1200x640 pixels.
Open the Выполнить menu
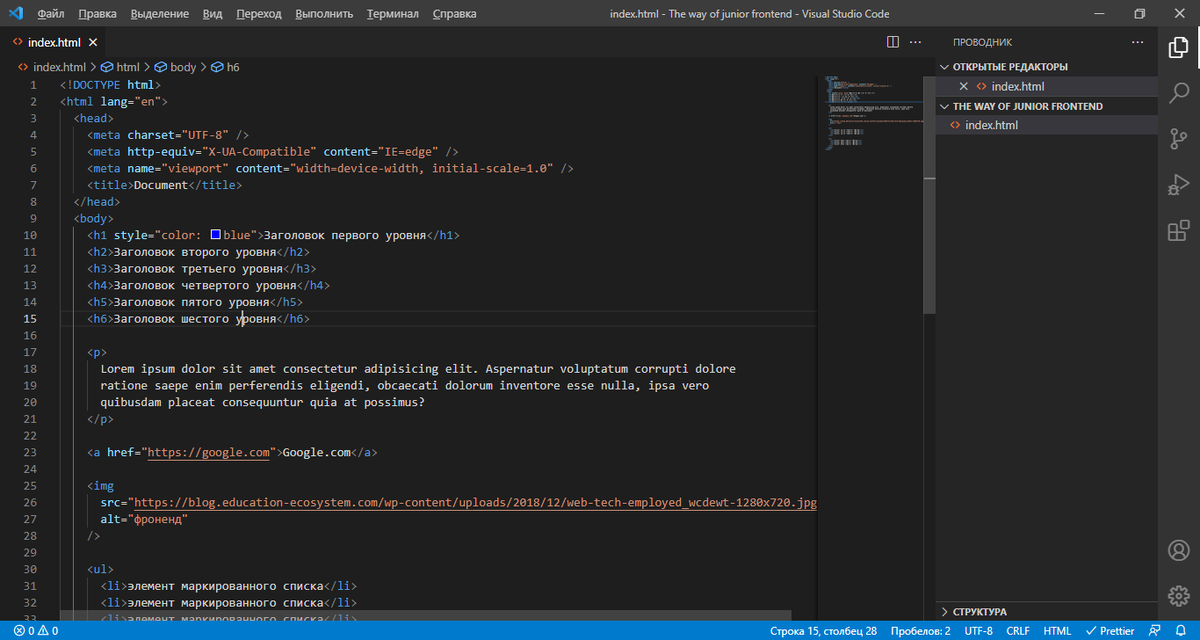324,14
